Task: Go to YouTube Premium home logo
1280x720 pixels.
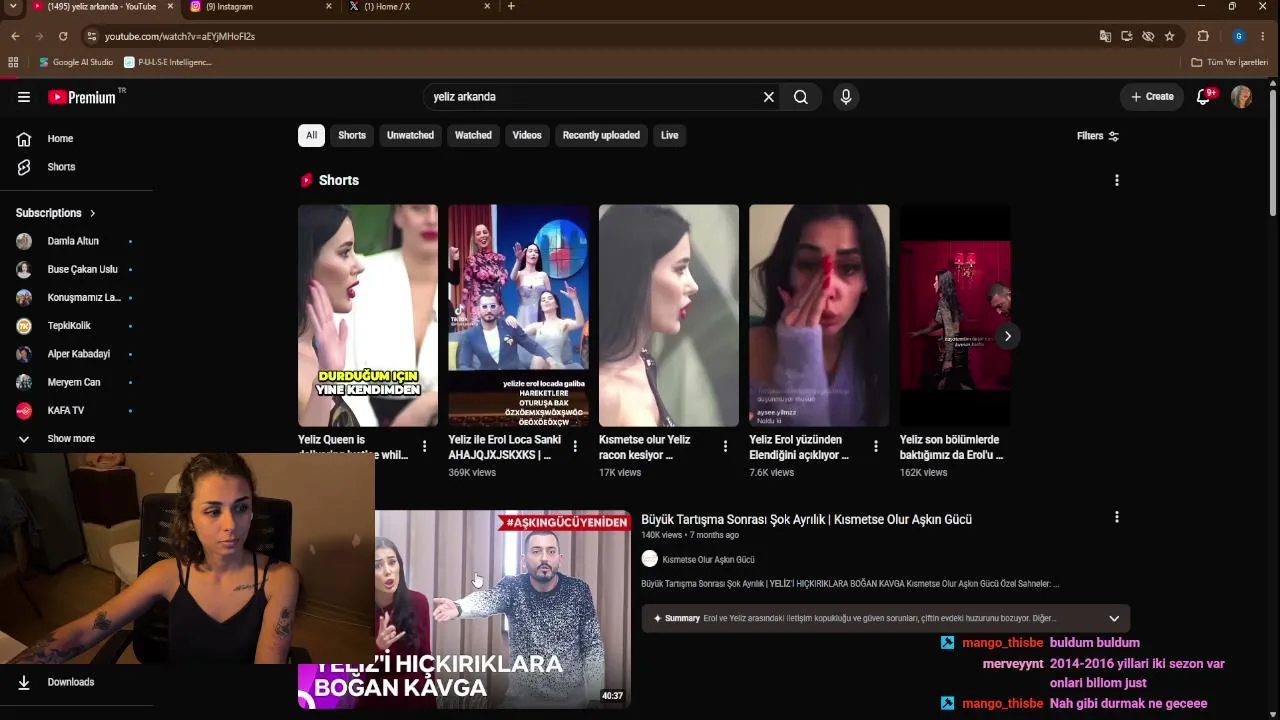Action: tap(82, 97)
